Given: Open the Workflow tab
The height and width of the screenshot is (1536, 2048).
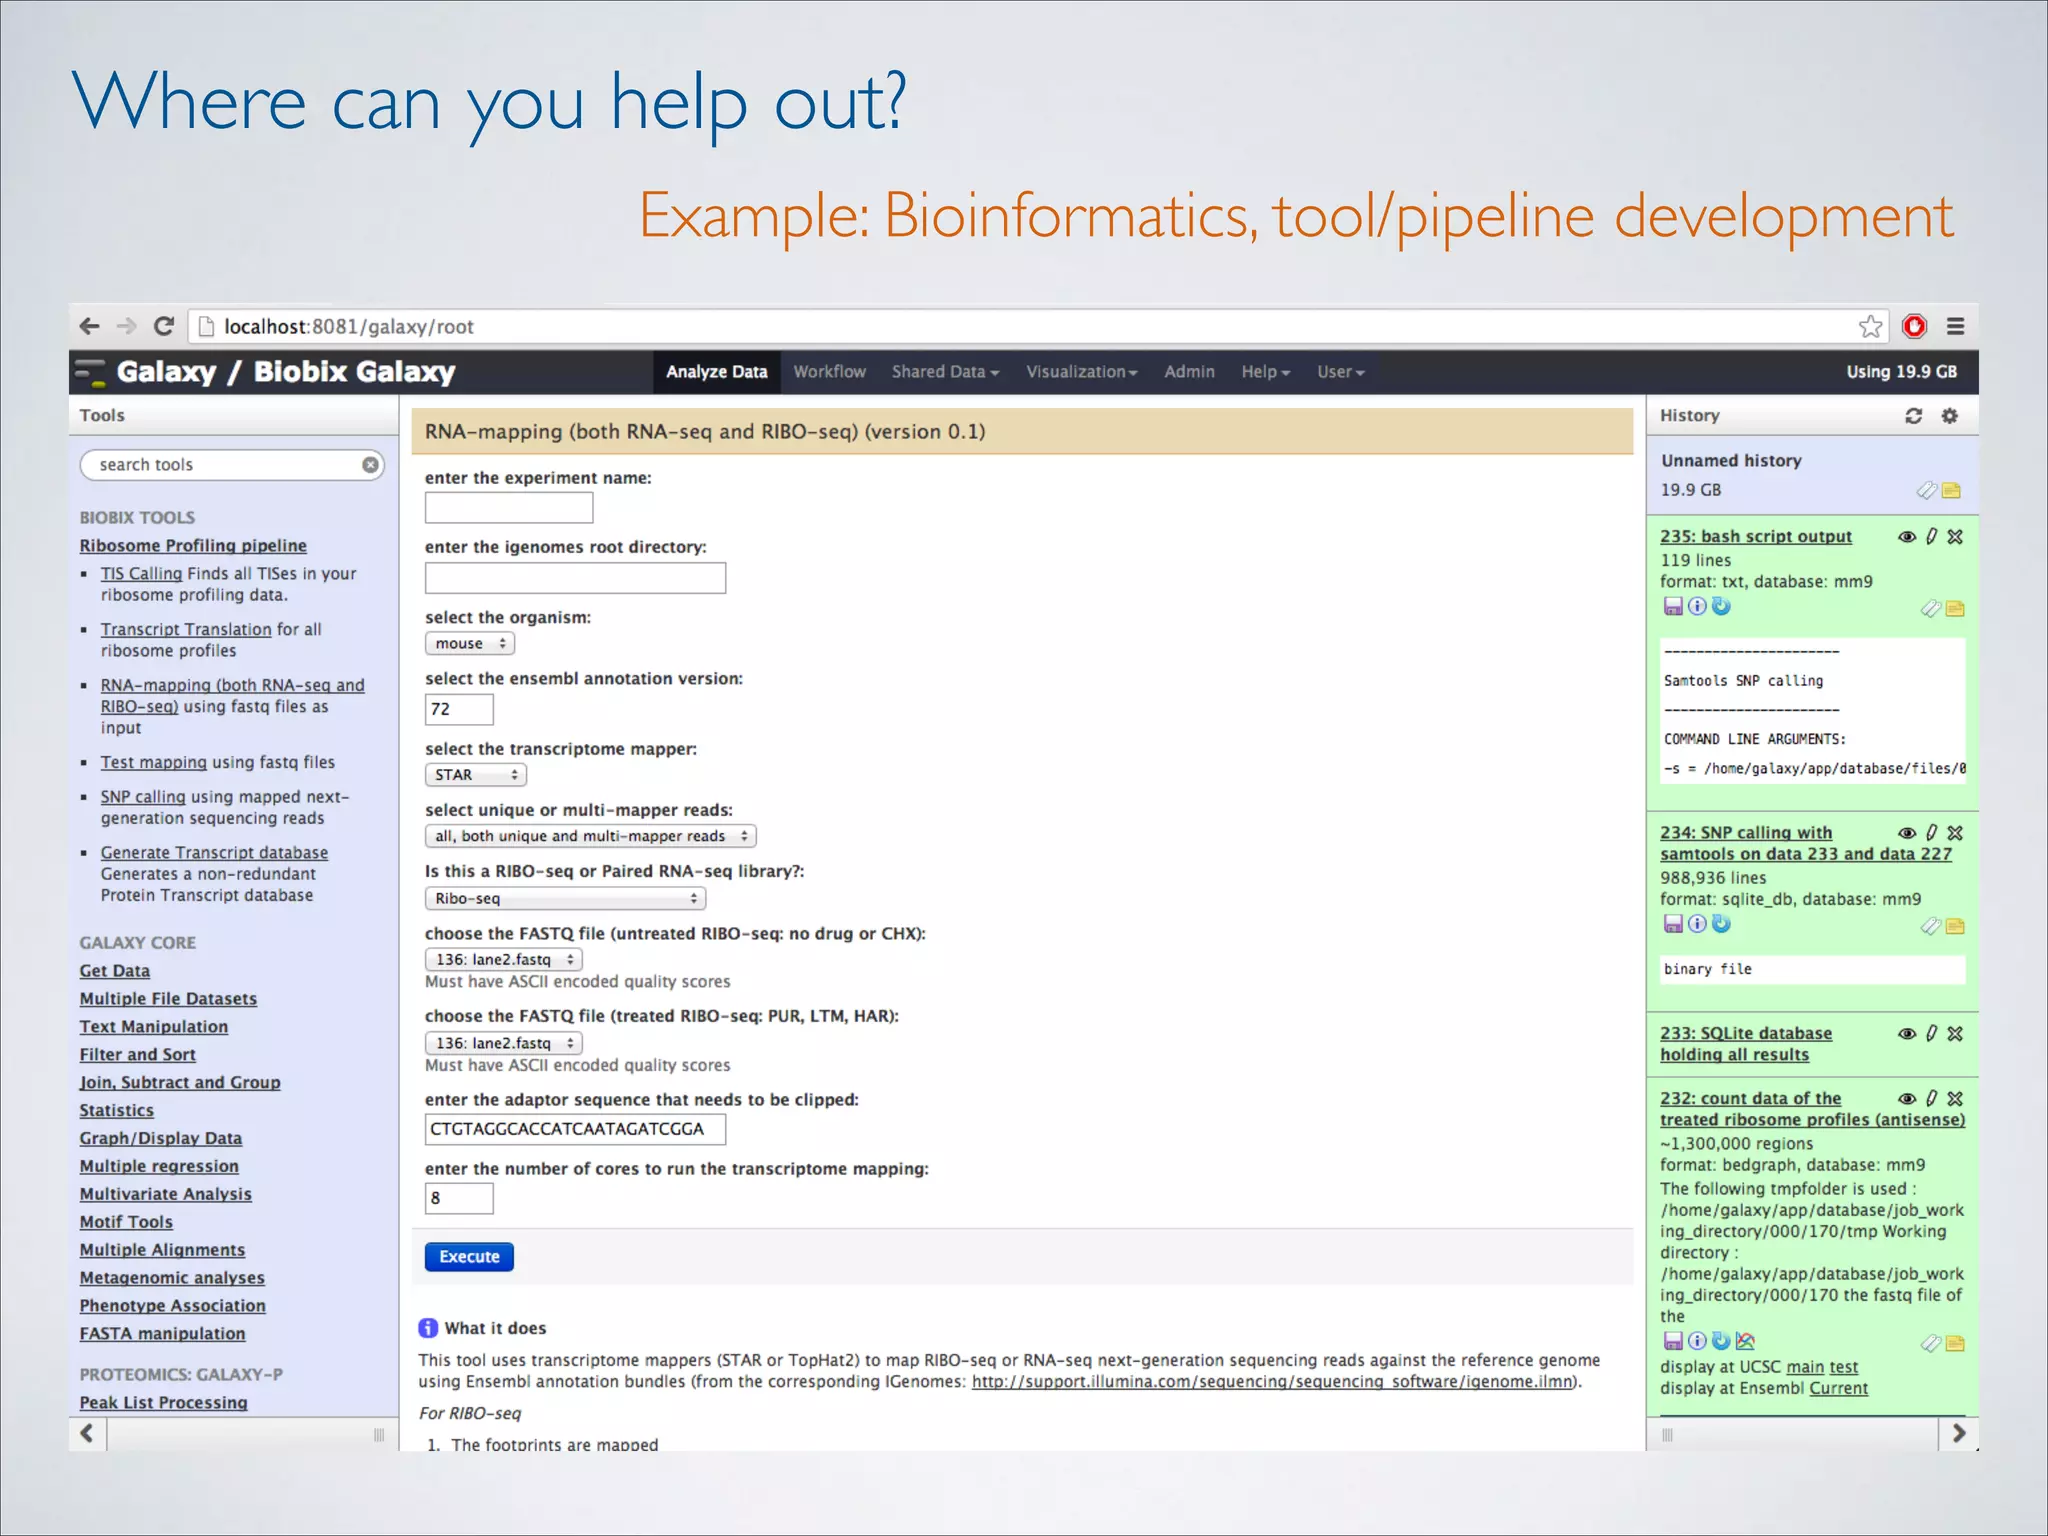Looking at the screenshot, I should click(830, 372).
